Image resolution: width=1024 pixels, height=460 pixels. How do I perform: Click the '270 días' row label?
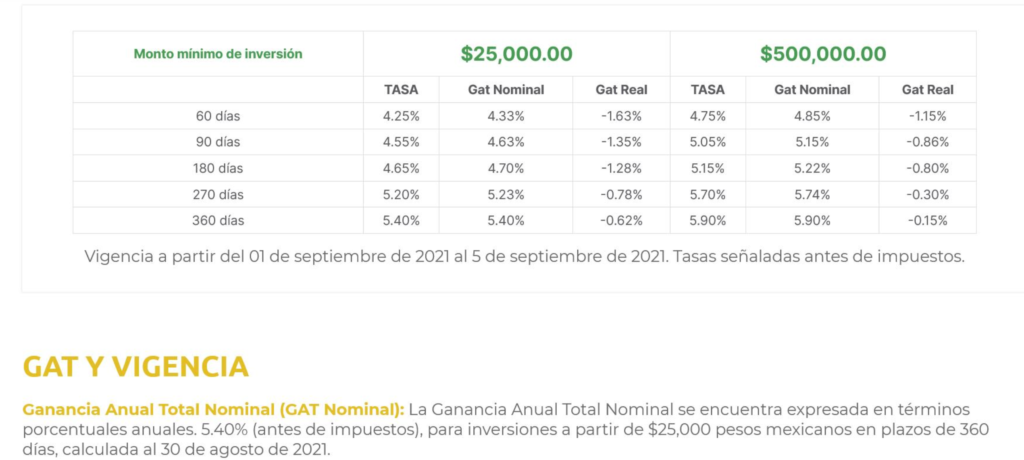click(218, 195)
